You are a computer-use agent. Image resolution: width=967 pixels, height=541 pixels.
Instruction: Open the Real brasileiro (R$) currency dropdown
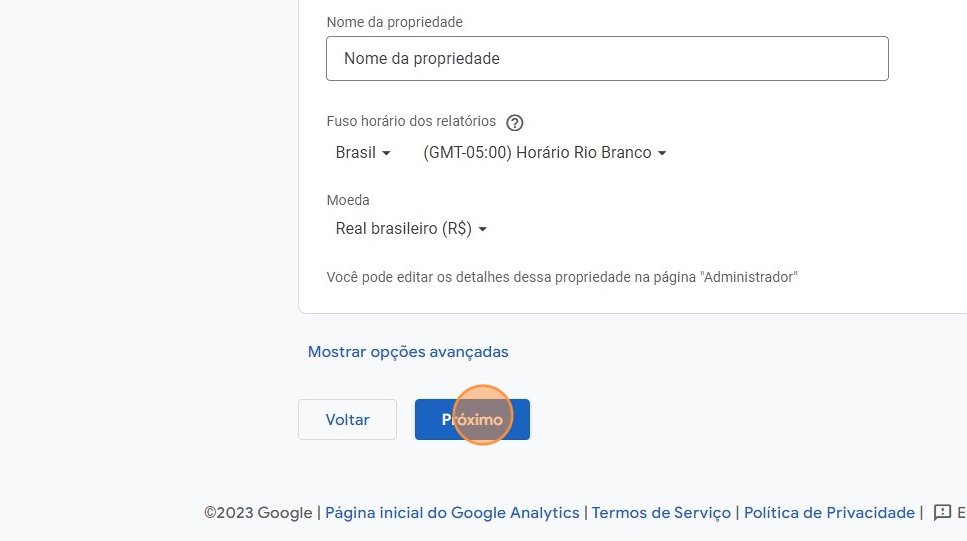pos(411,229)
